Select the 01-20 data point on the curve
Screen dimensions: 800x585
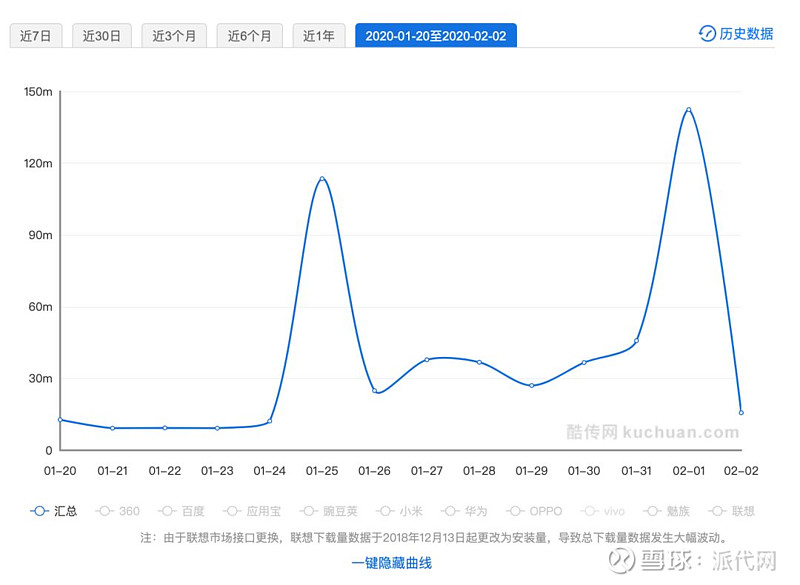(x=60, y=420)
